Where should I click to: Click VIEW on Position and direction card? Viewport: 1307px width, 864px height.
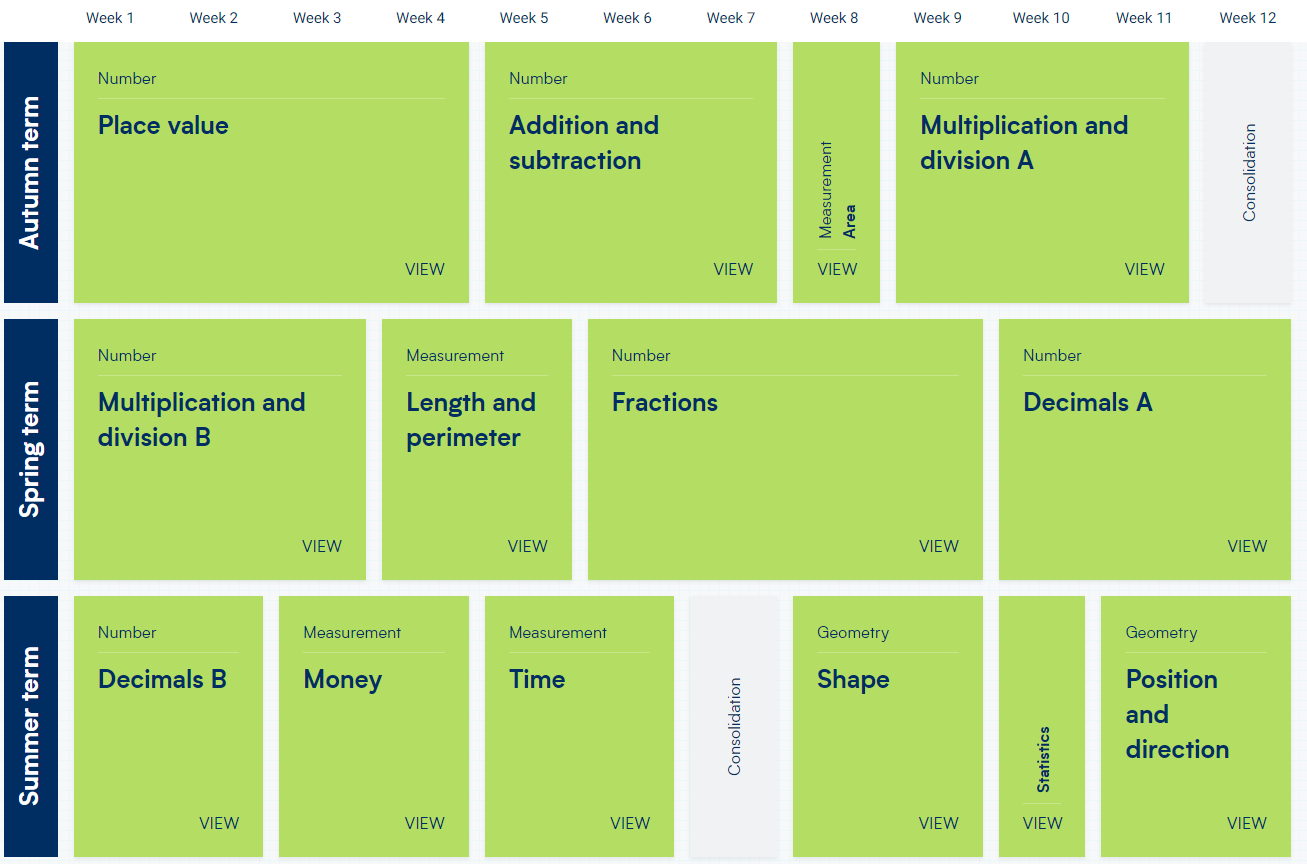pos(1247,823)
